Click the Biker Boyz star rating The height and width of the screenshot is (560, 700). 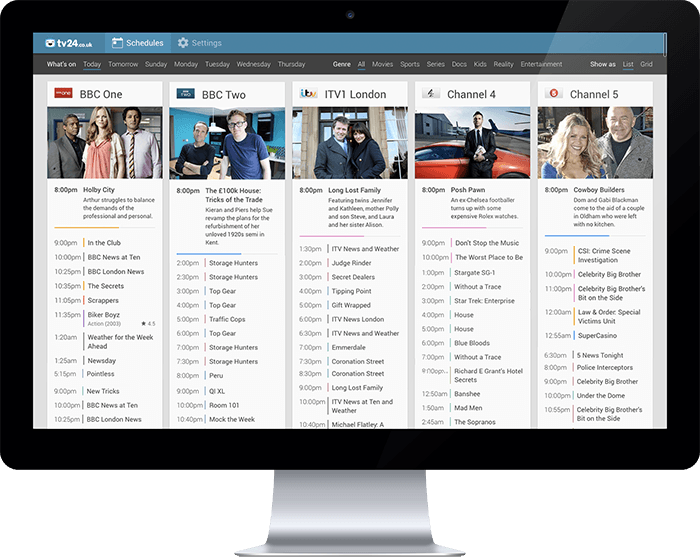point(148,324)
